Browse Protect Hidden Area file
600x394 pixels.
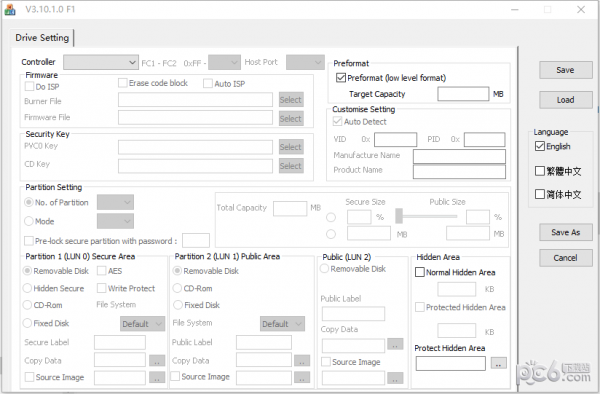(x=499, y=363)
